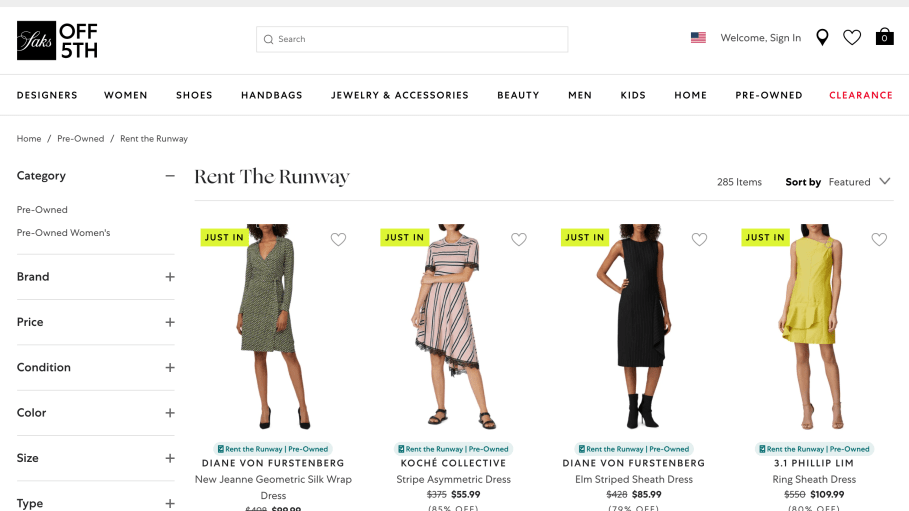Expand the Price filter

pyautogui.click(x=169, y=322)
